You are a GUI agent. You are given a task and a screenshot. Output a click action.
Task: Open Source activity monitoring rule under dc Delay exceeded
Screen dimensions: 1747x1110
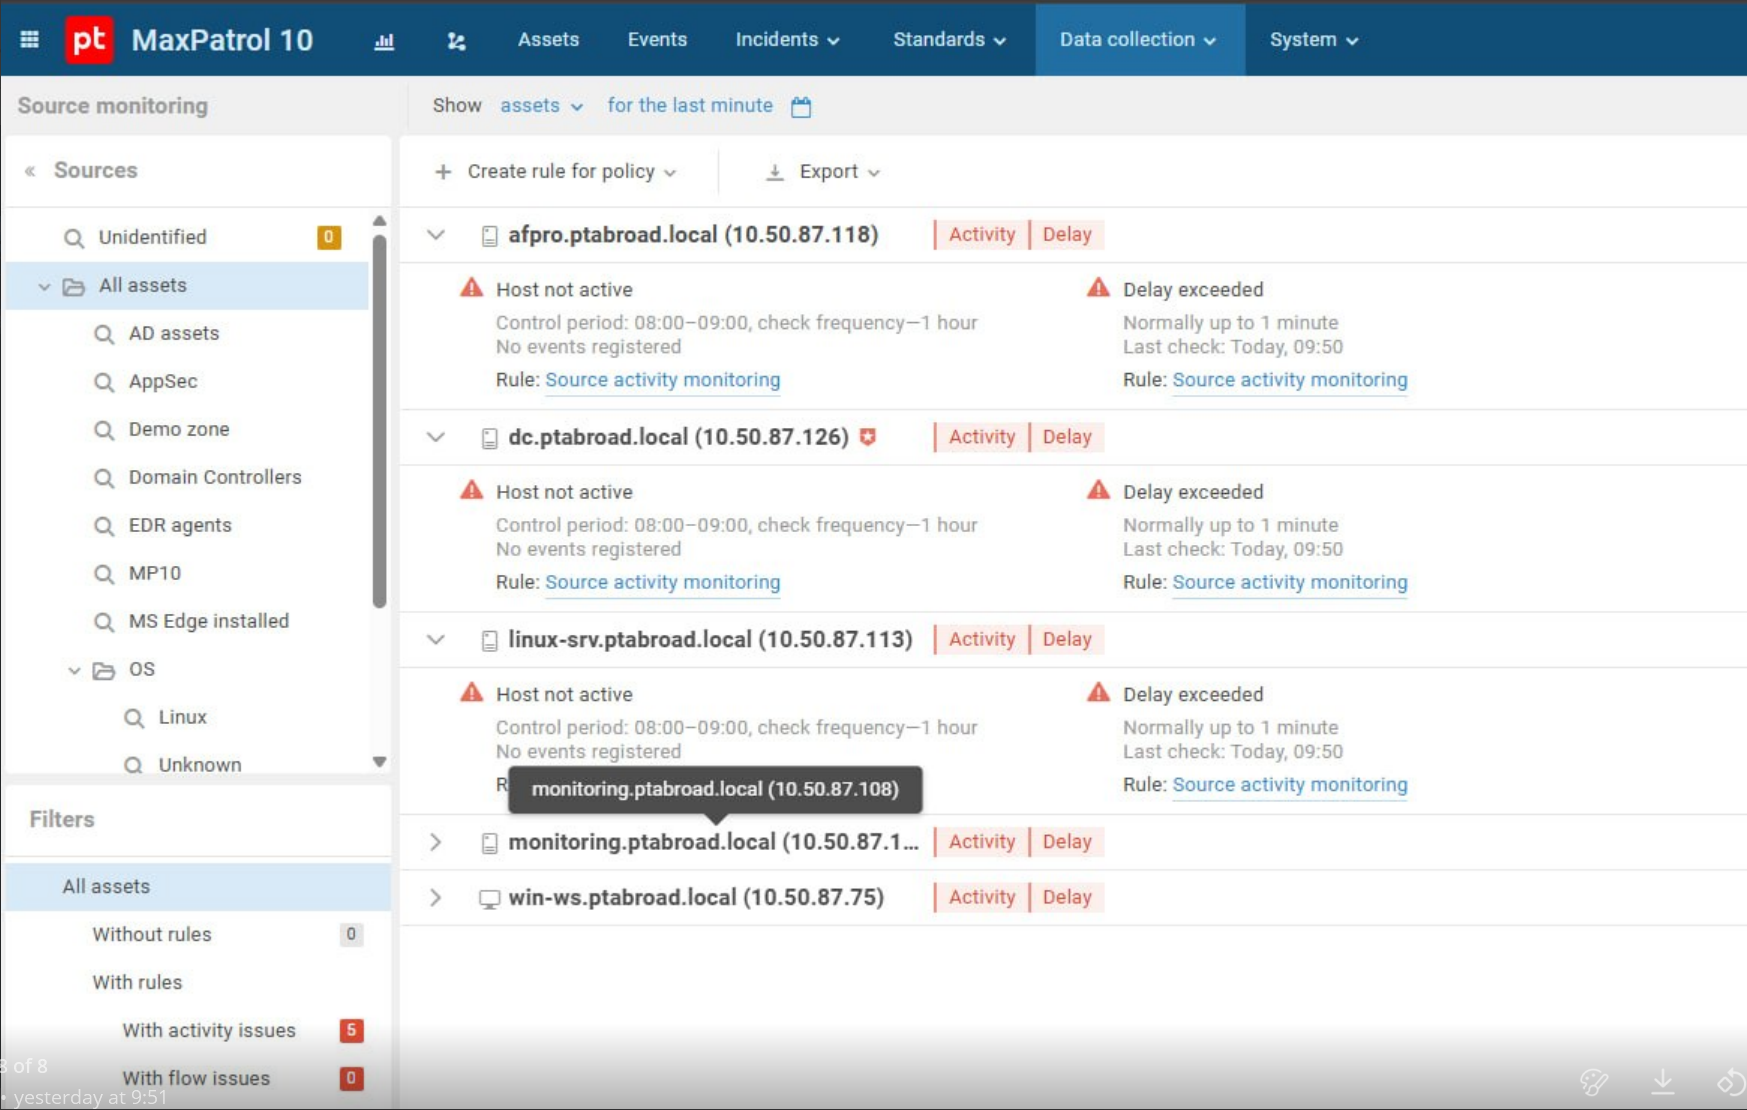1290,582
